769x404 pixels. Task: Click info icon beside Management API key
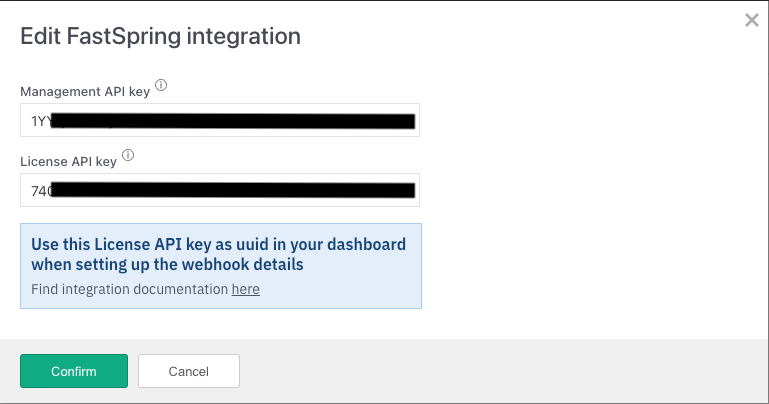(161, 86)
